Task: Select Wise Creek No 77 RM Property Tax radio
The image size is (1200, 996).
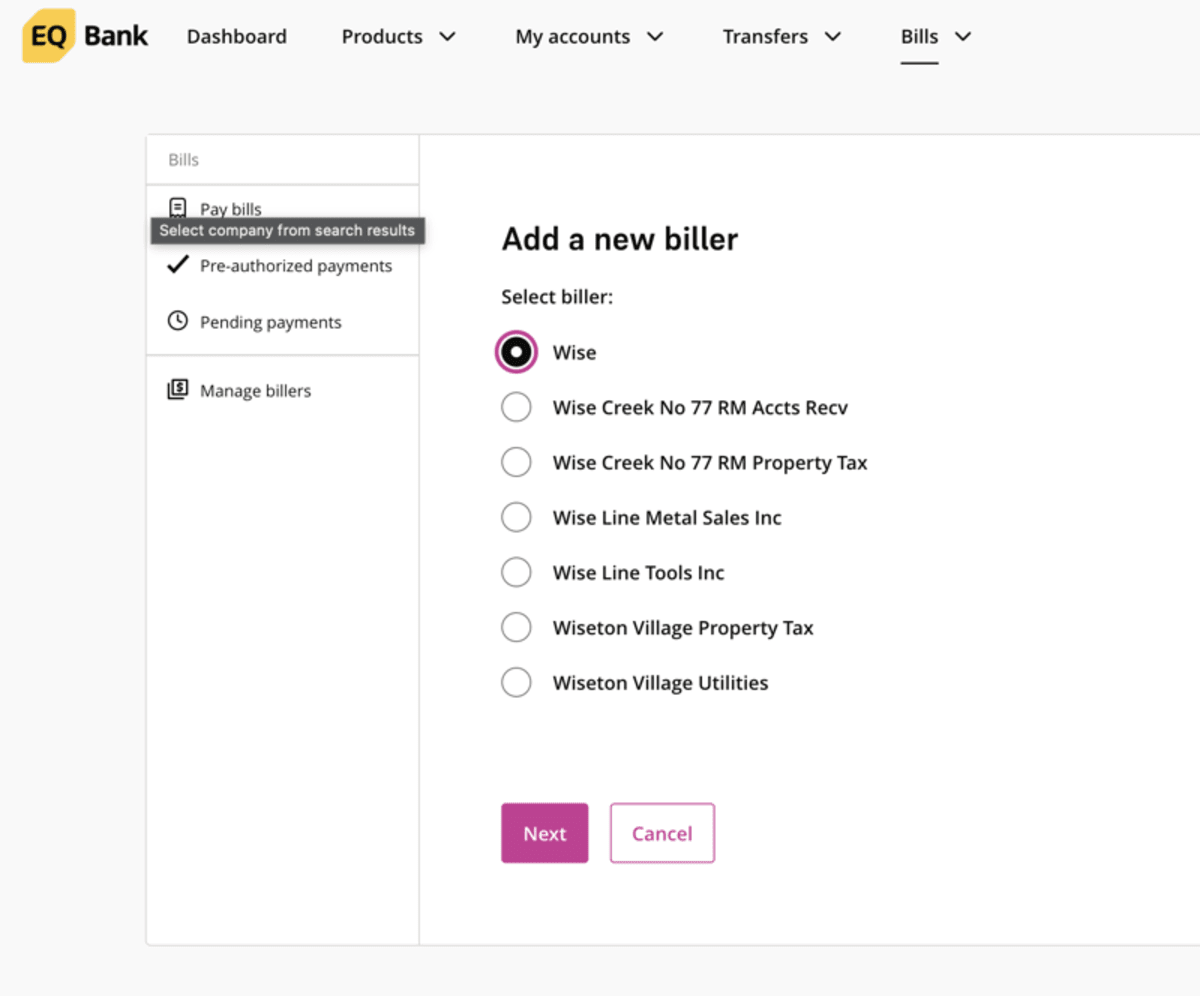Action: (516, 462)
